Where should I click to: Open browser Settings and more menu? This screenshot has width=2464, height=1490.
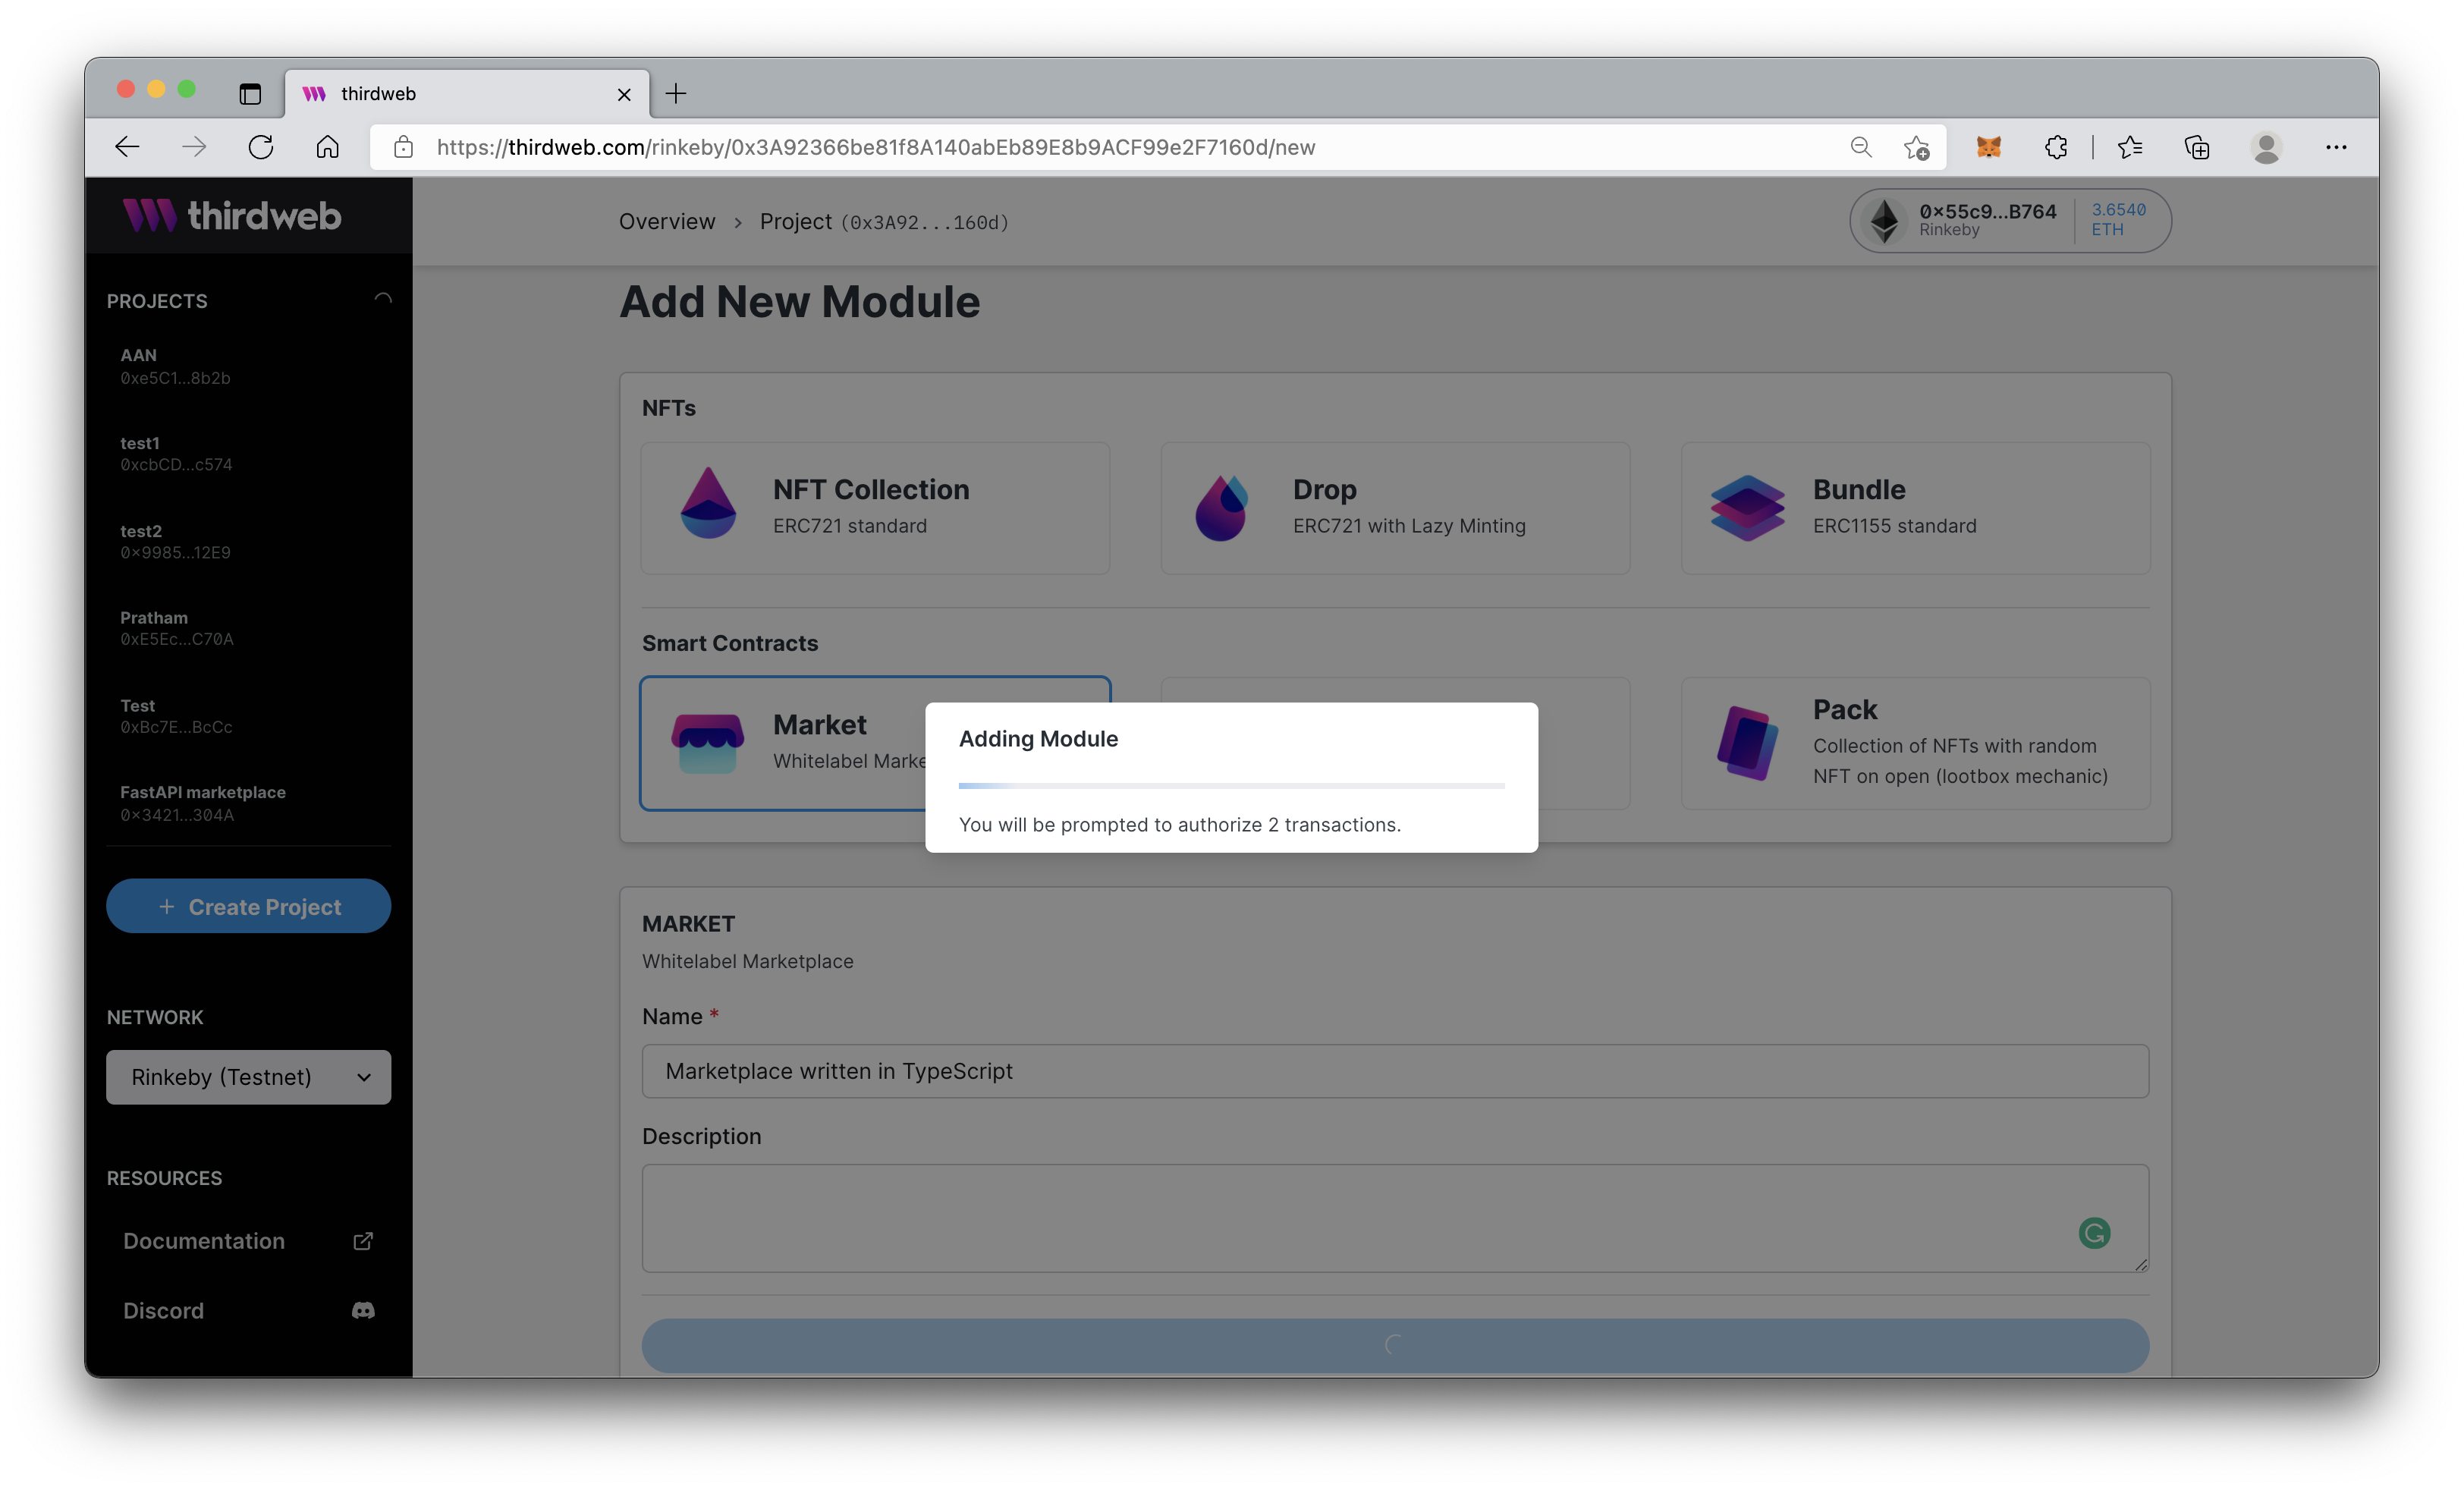(x=2336, y=148)
